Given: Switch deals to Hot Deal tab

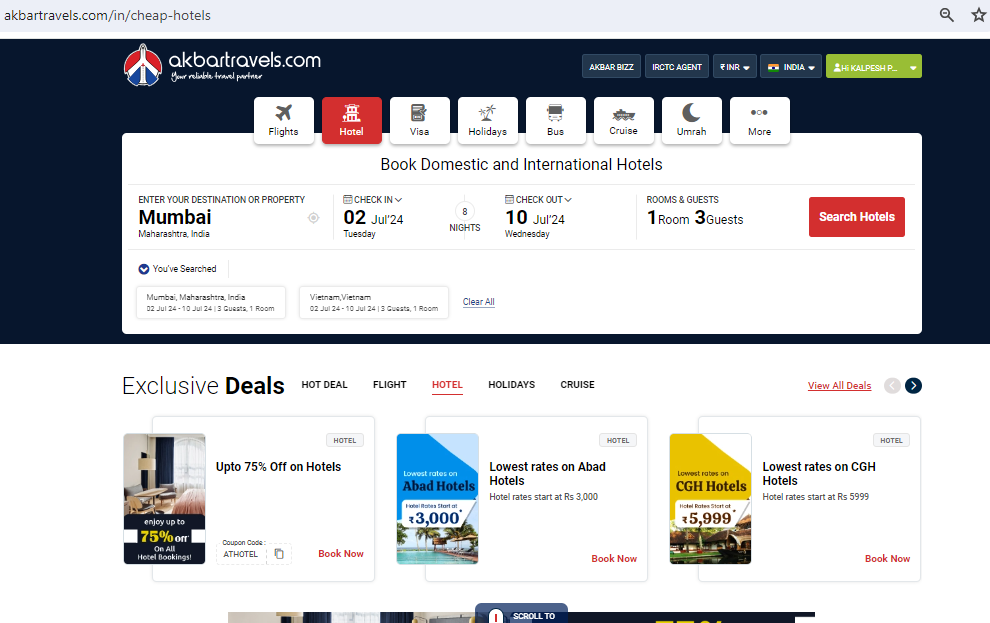Looking at the screenshot, I should (325, 384).
